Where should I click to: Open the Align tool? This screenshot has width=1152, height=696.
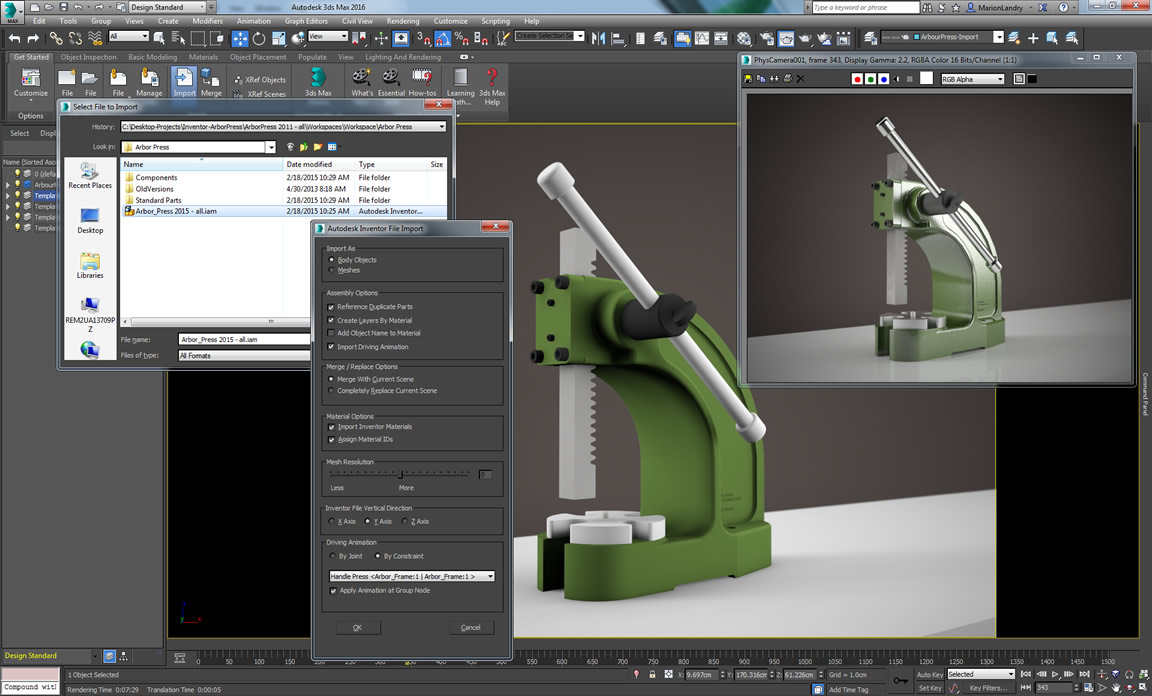617,38
